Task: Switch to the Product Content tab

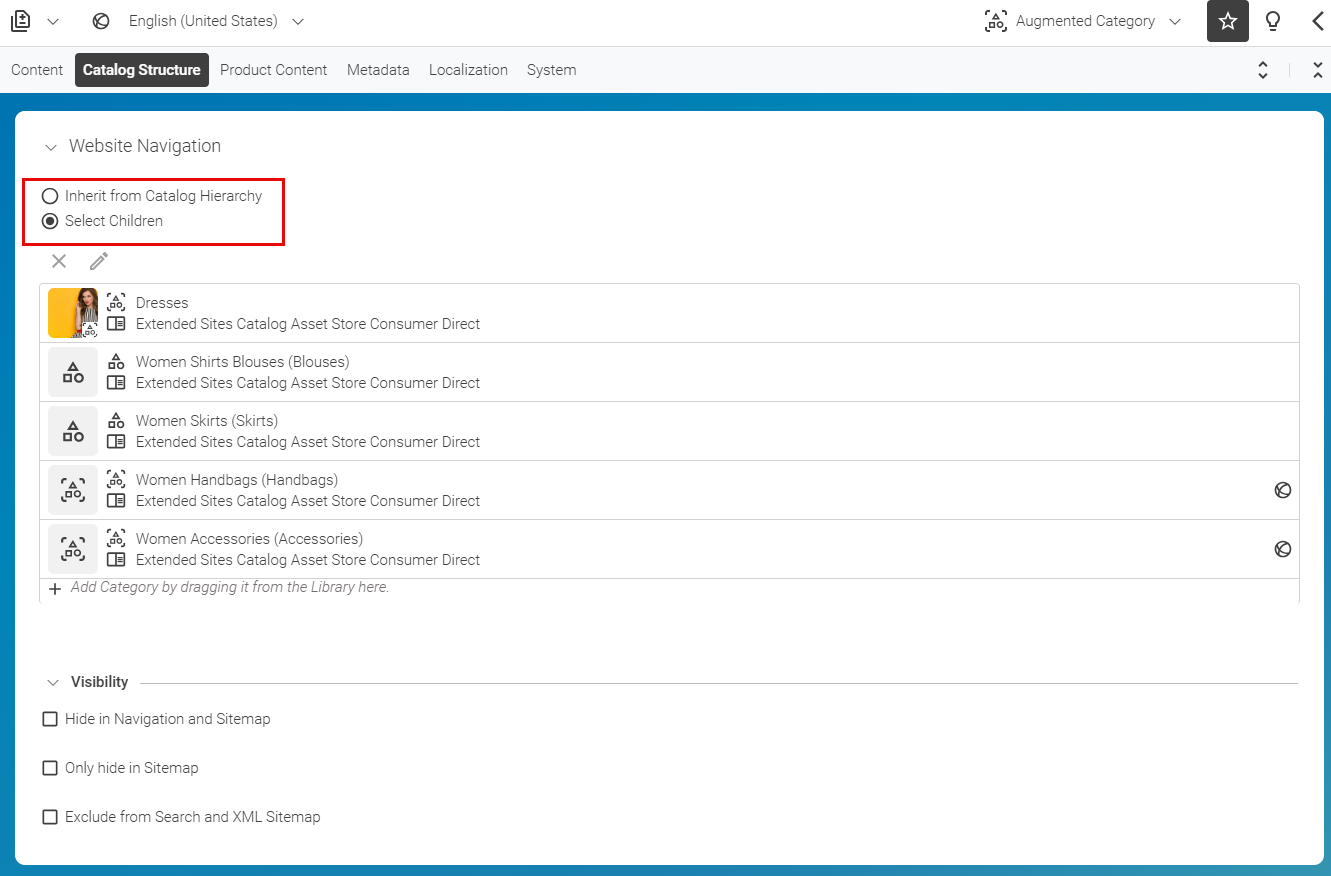Action: pos(273,69)
